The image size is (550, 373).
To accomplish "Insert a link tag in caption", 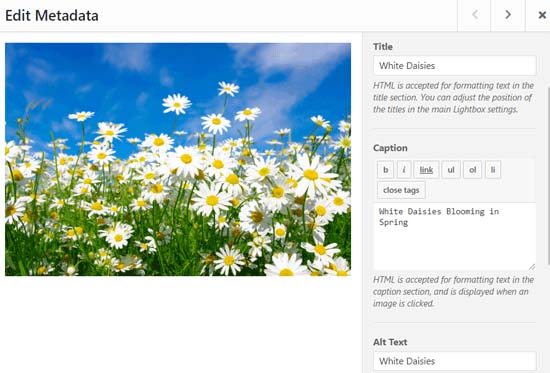I will coord(426,170).
